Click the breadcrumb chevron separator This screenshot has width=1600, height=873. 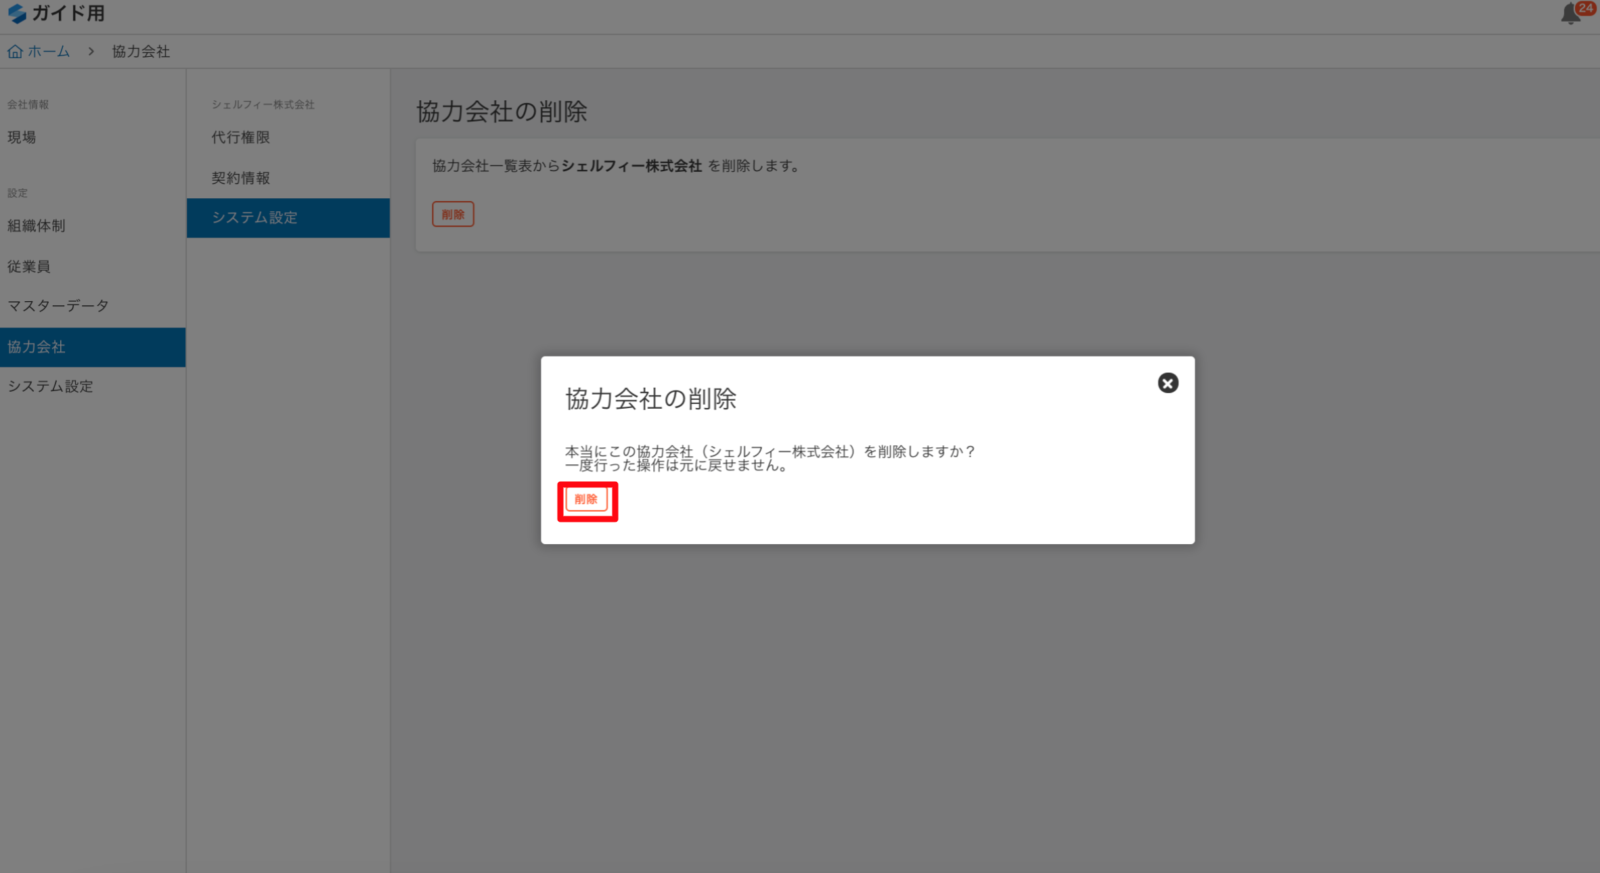[91, 52]
